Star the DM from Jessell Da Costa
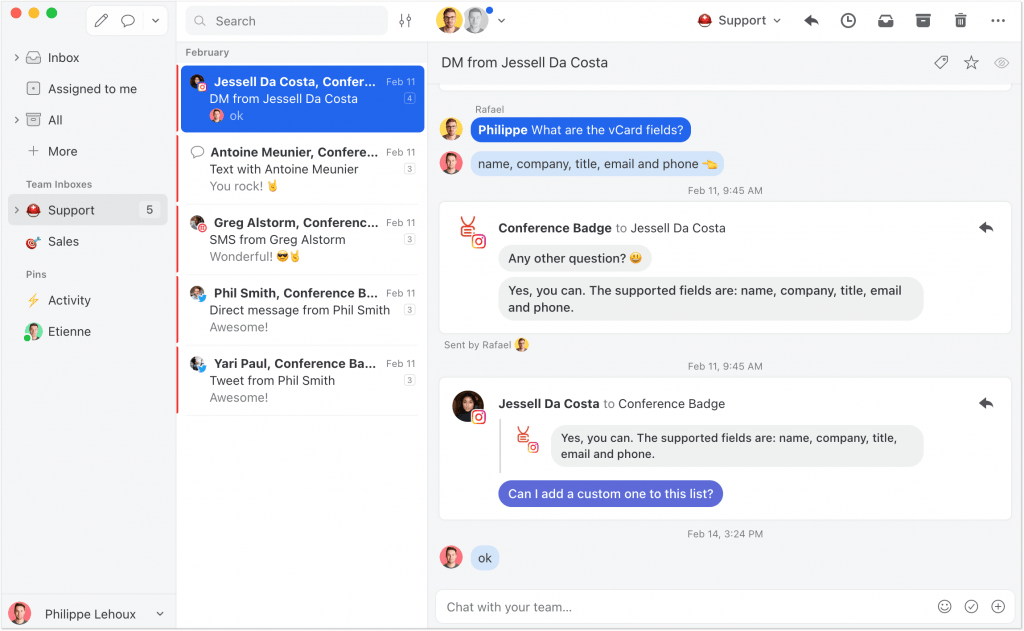The width and height of the screenshot is (1024, 631). pyautogui.click(x=971, y=62)
